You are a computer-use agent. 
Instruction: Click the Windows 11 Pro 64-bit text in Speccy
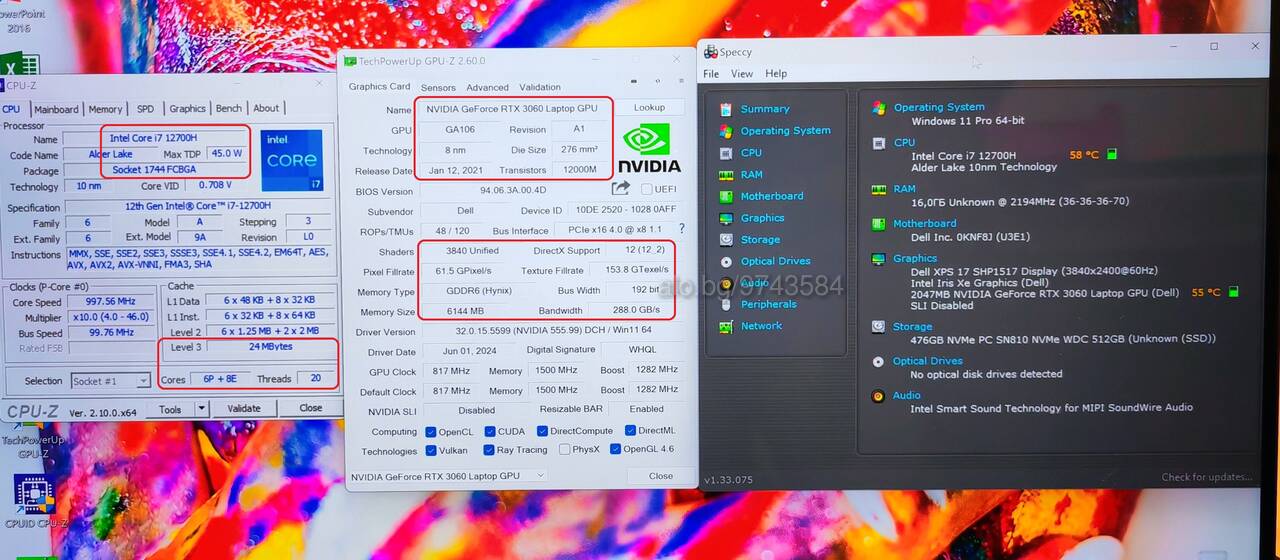(x=968, y=121)
